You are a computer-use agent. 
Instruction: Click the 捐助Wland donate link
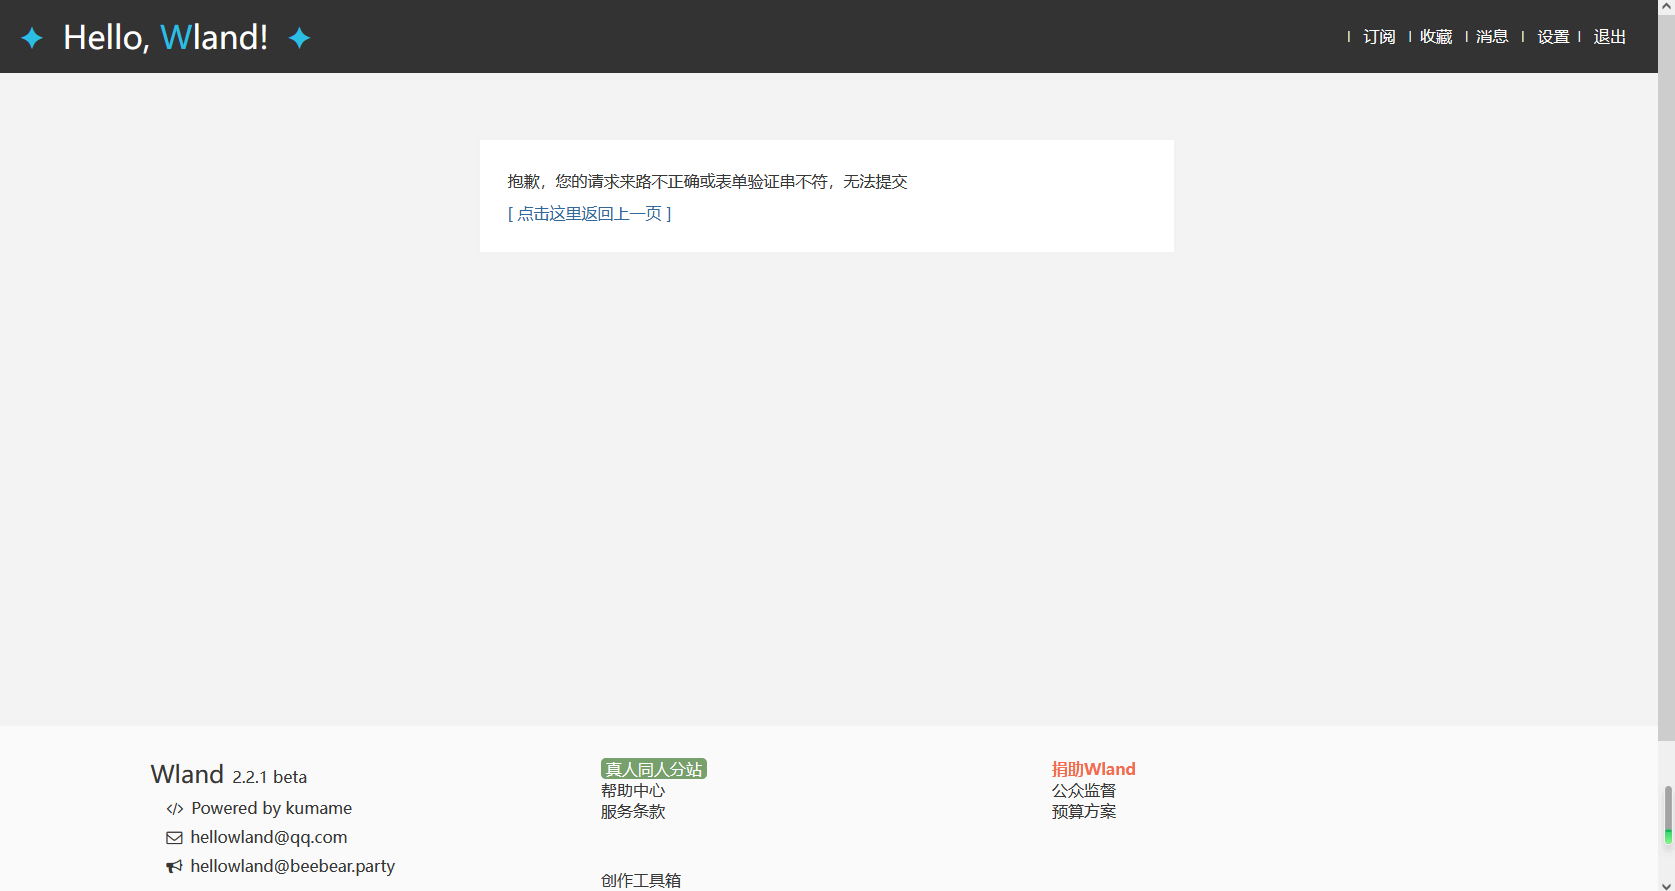(x=1093, y=769)
